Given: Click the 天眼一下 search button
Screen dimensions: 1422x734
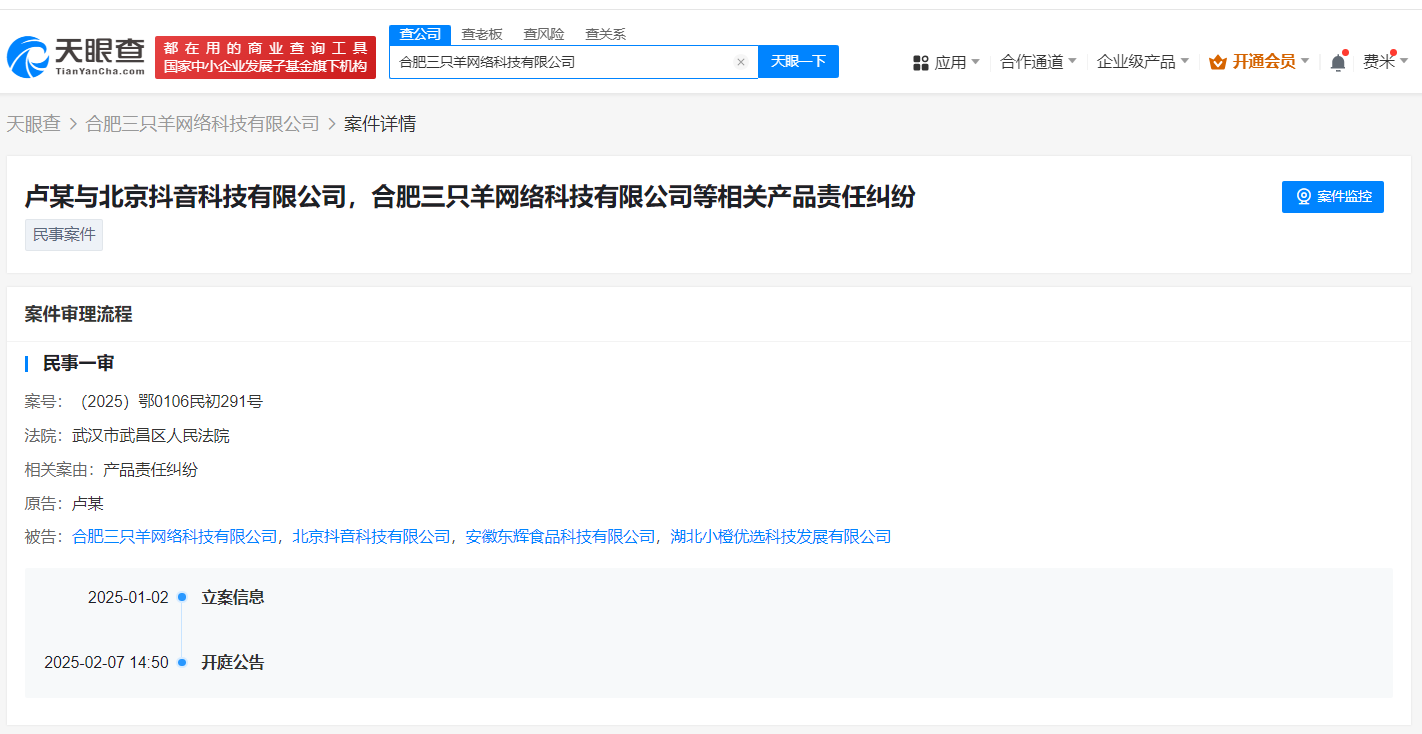Looking at the screenshot, I should (798, 62).
